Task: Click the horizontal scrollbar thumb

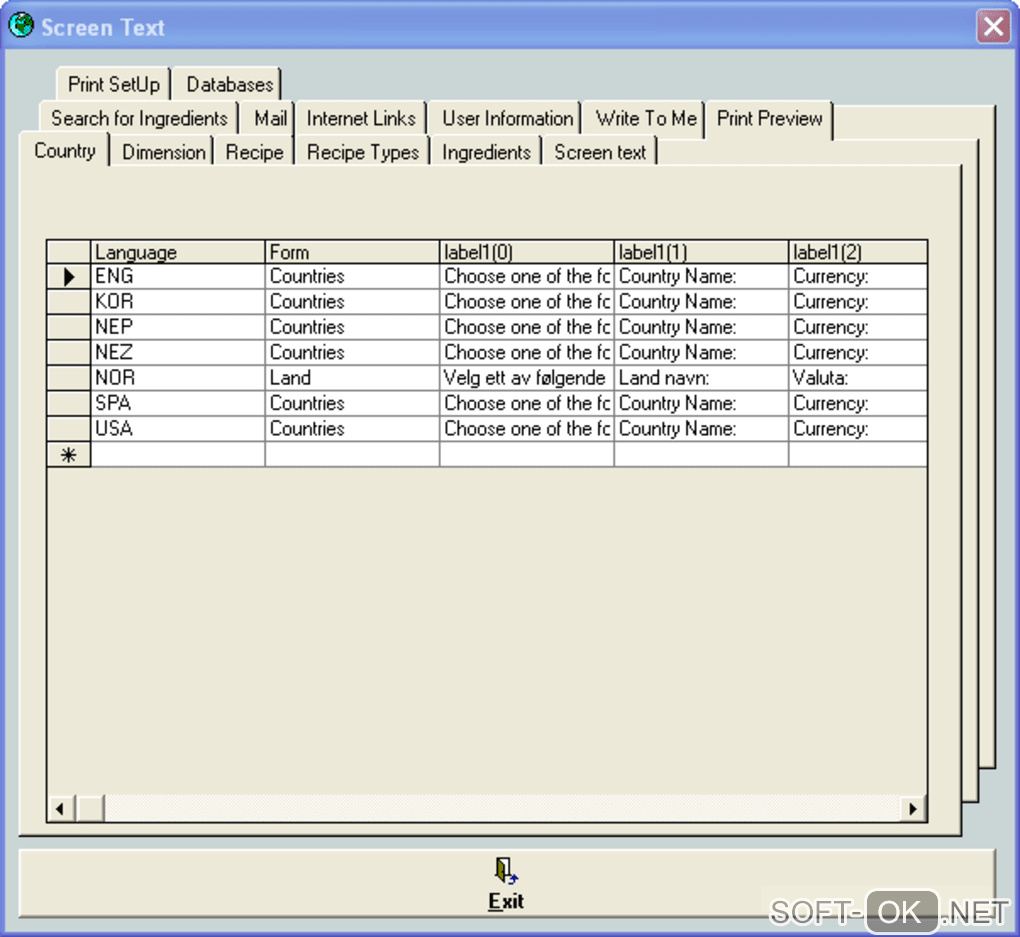Action: [x=90, y=809]
